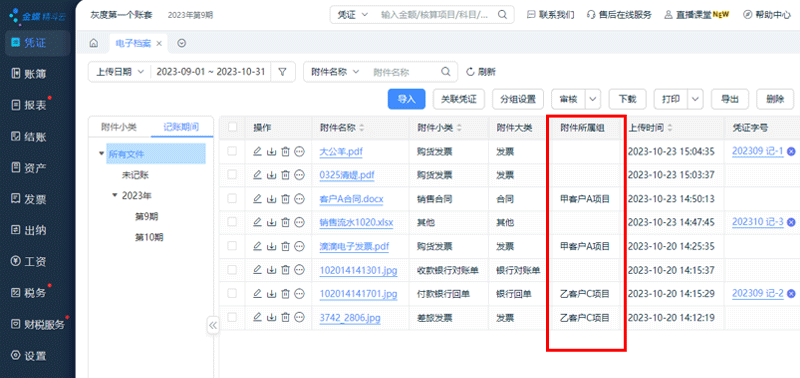Remove voucher link 202310 记-3 with x icon

(791, 222)
